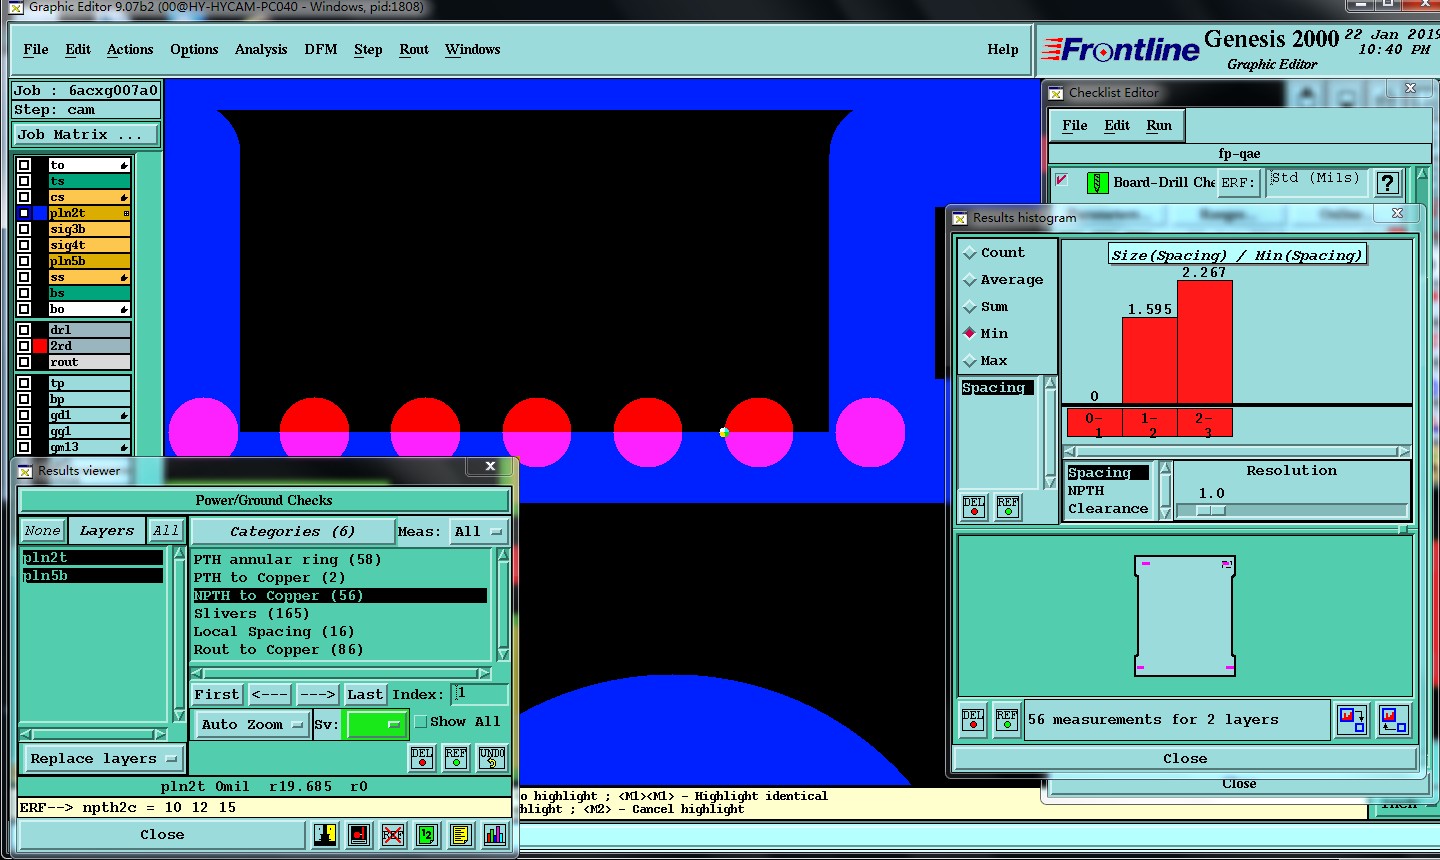
Task: Click the Index input field
Action: tap(481, 694)
